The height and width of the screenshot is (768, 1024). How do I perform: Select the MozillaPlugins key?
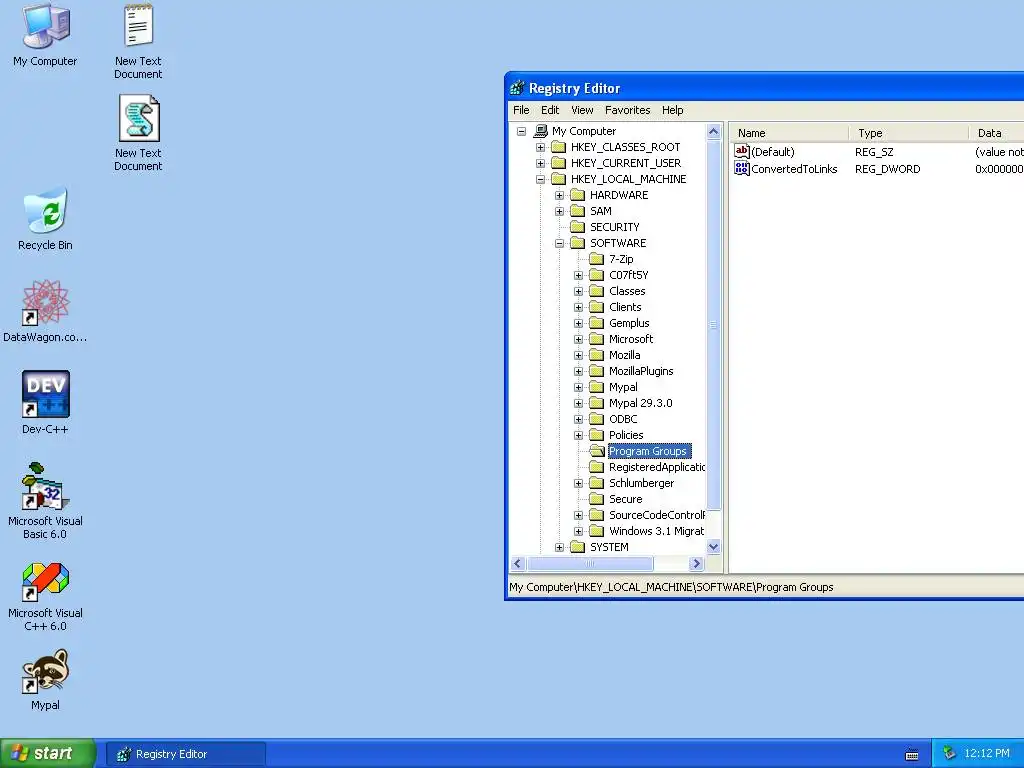641,372
